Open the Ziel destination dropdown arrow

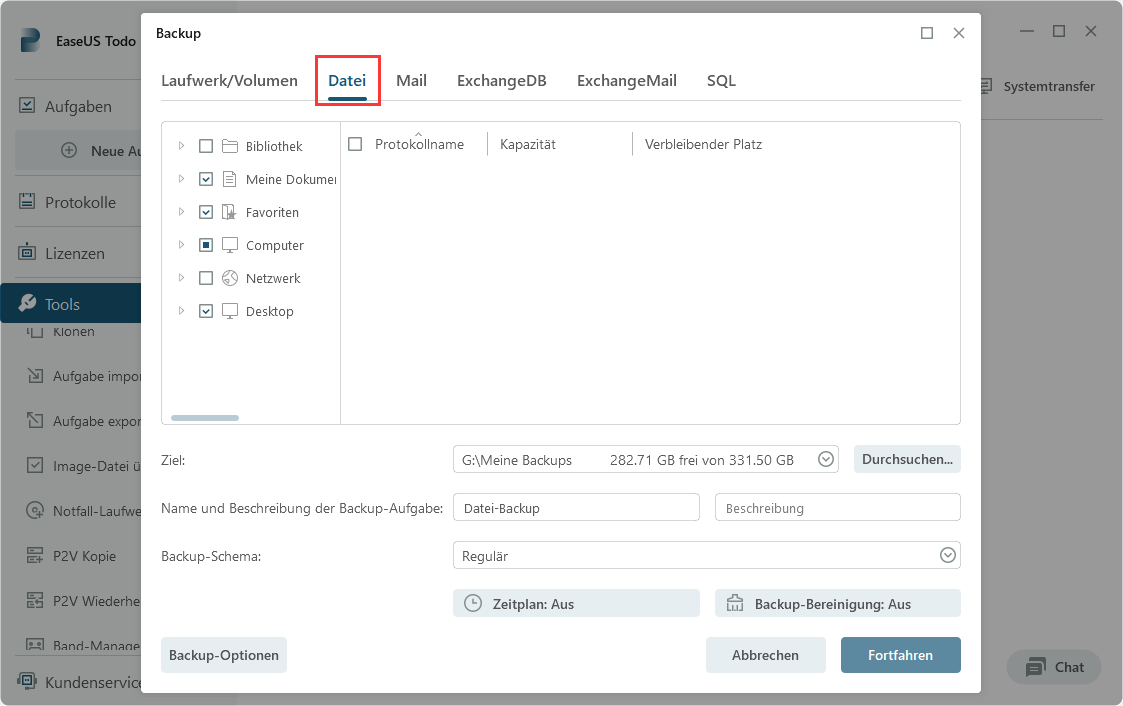tap(826, 460)
